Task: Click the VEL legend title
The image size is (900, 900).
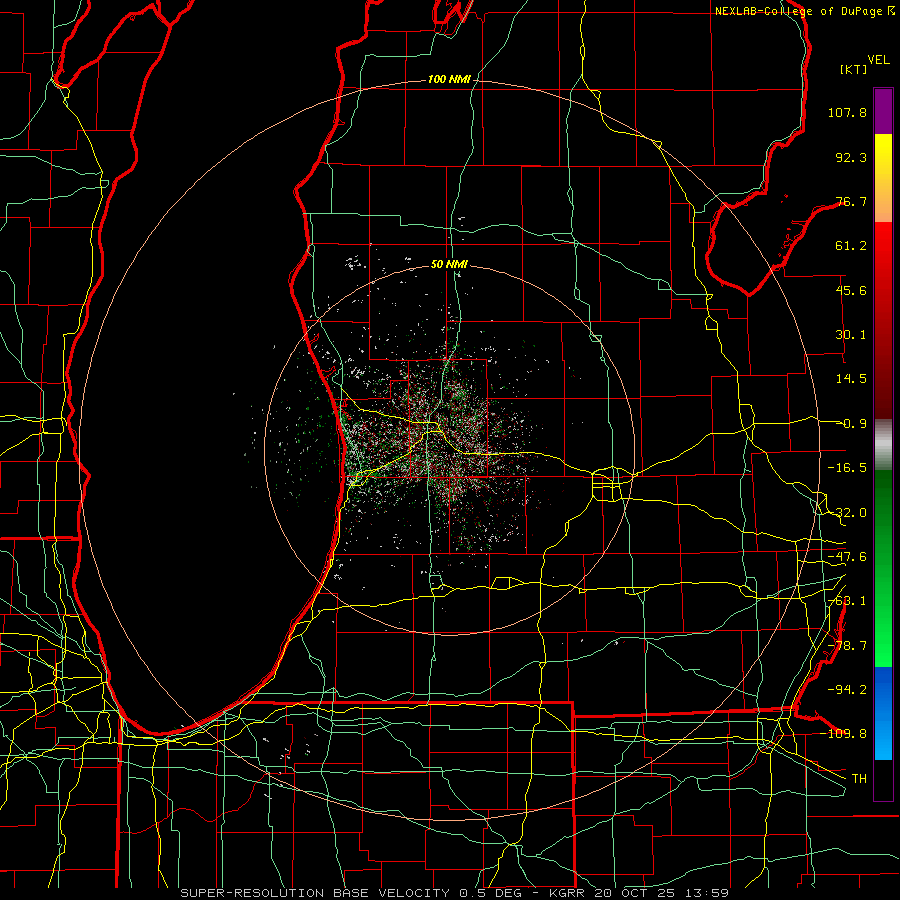Action: [x=878, y=60]
